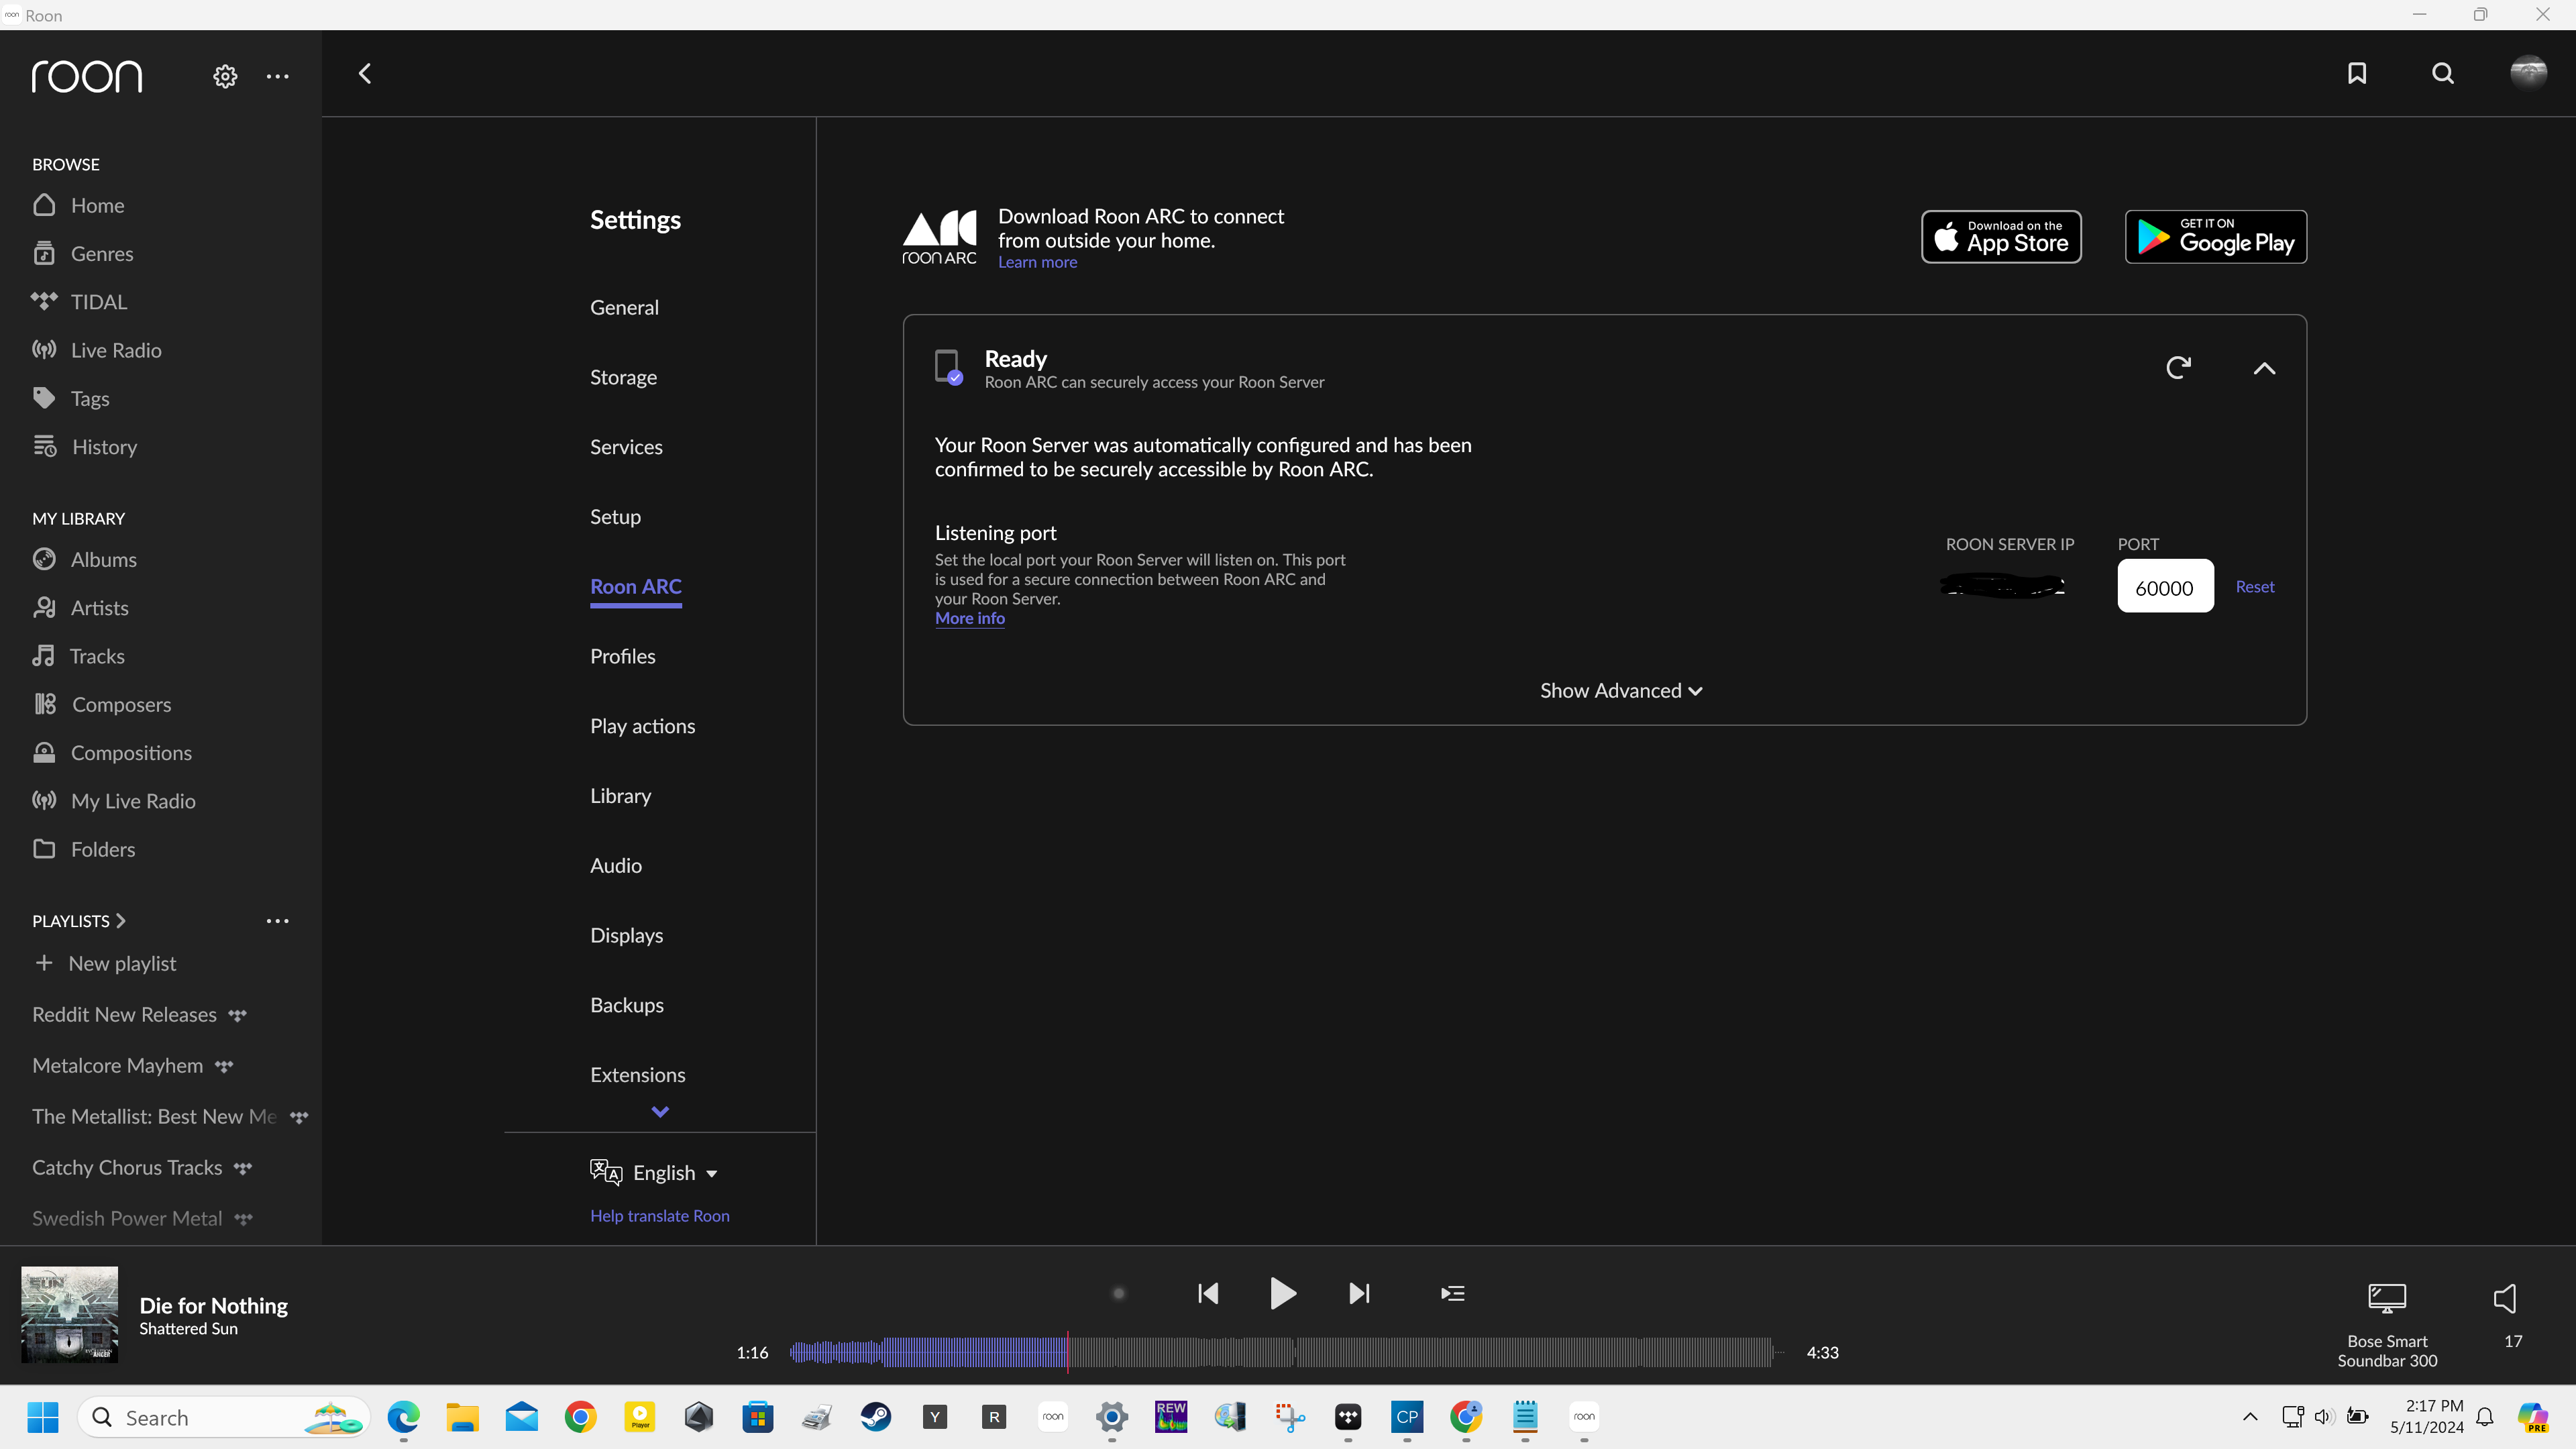Go back with the left arrow
2576x1449 pixels.
click(365, 73)
